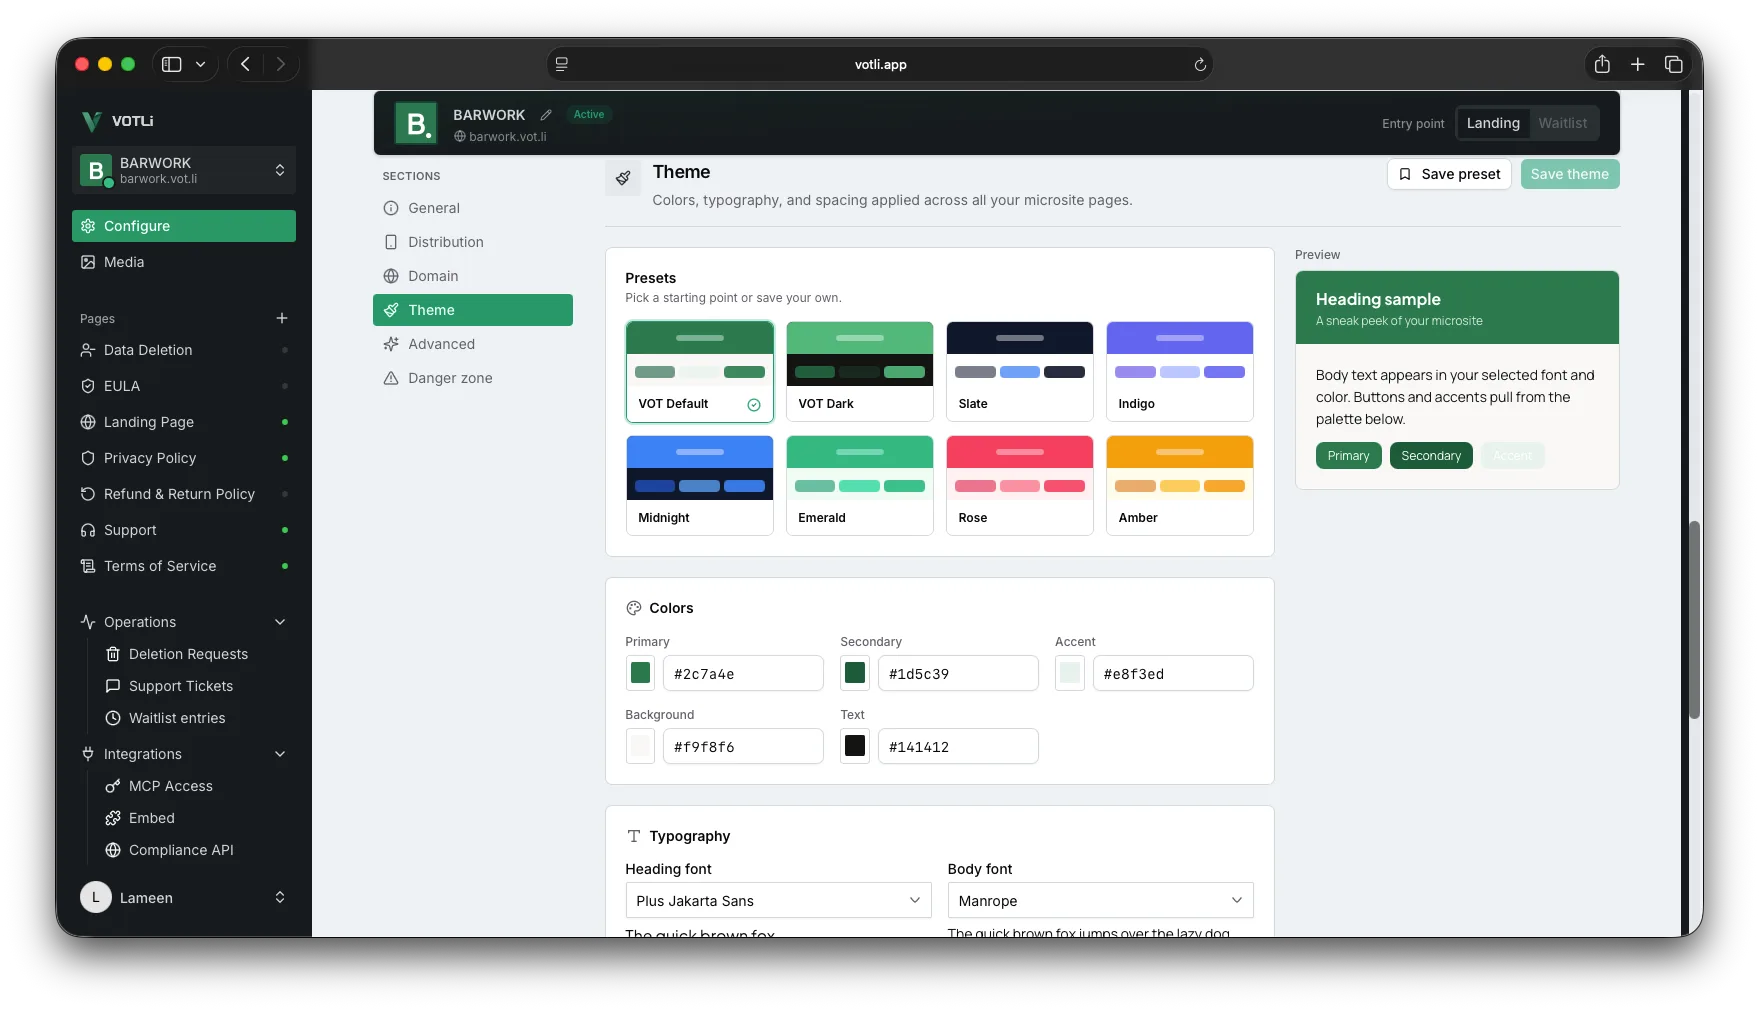Go to the Domain section
Screen dimensions: 1759x1011
coord(473,276)
